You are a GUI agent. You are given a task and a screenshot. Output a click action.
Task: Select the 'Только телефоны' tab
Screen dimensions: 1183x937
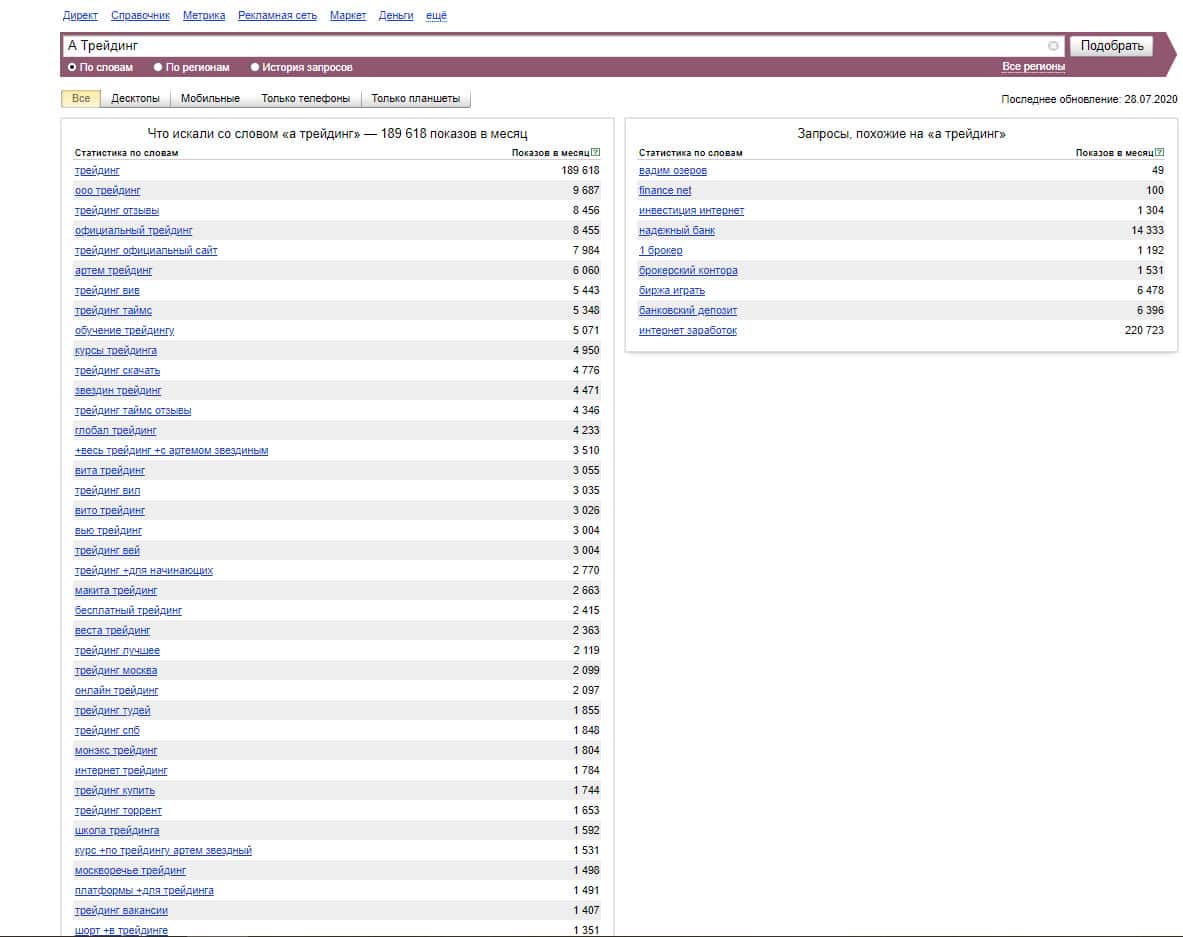click(x=305, y=99)
